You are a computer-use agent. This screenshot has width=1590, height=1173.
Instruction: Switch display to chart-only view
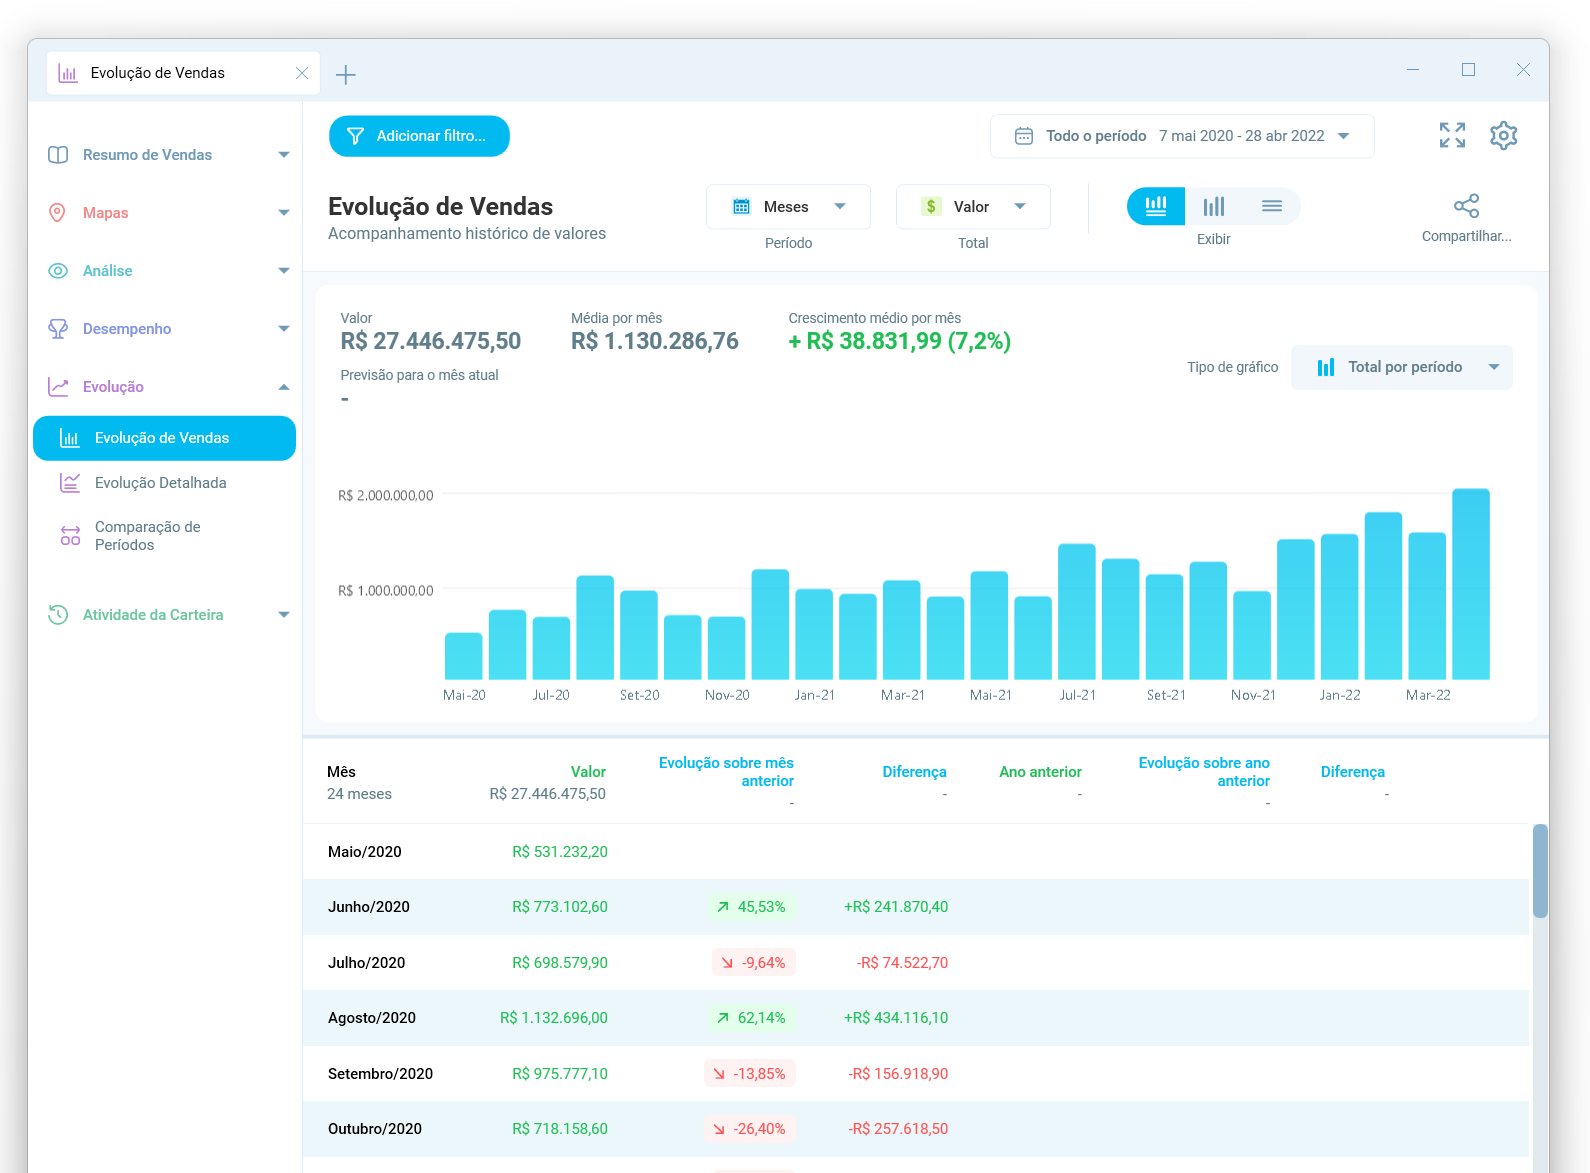[x=1214, y=206]
